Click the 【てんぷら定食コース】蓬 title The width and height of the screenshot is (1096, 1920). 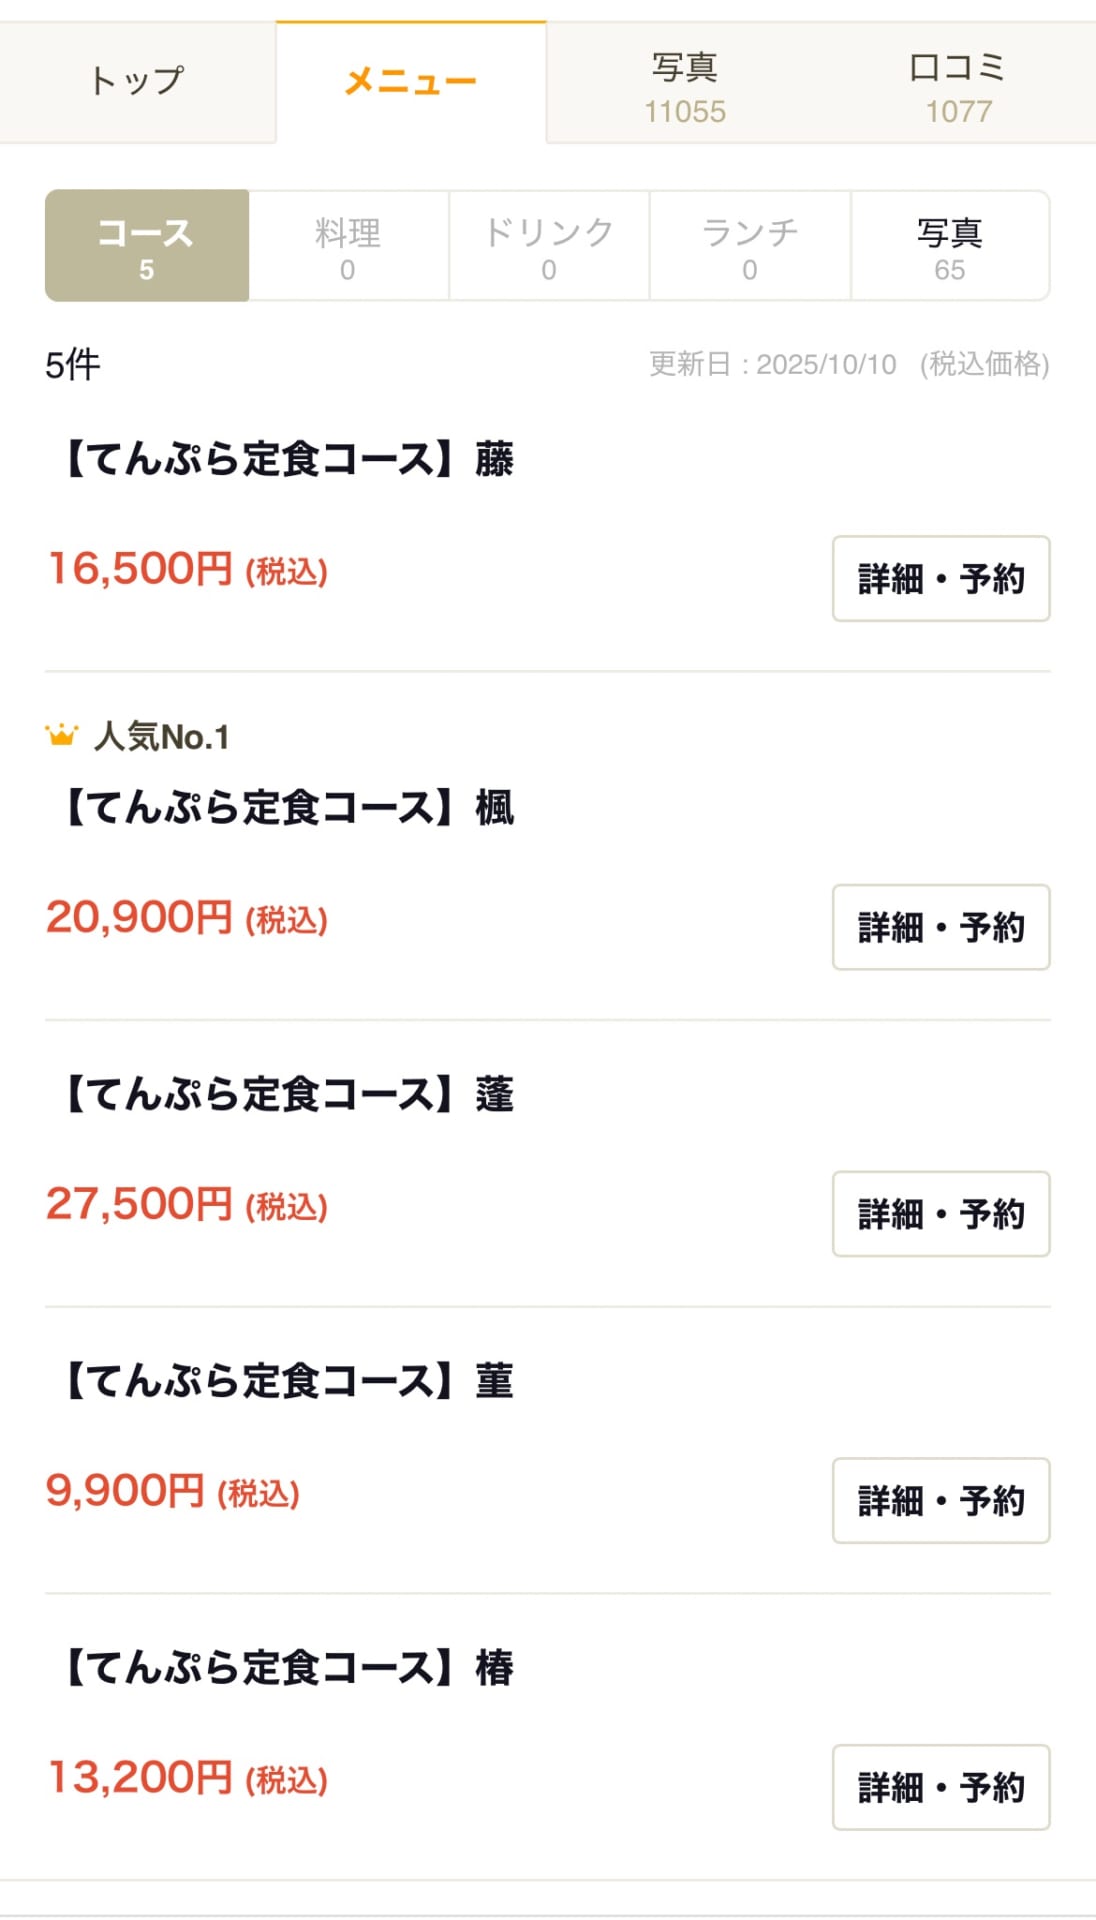coord(288,1095)
